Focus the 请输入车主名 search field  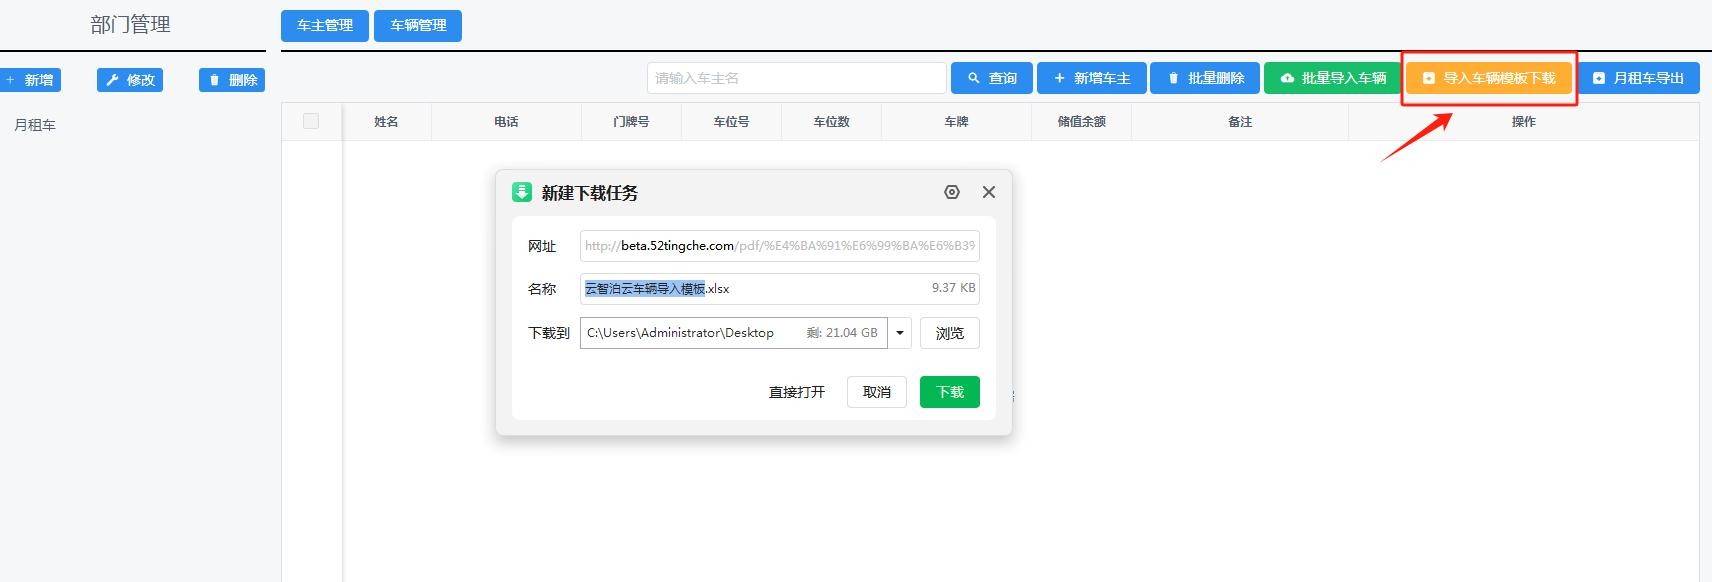click(x=796, y=78)
